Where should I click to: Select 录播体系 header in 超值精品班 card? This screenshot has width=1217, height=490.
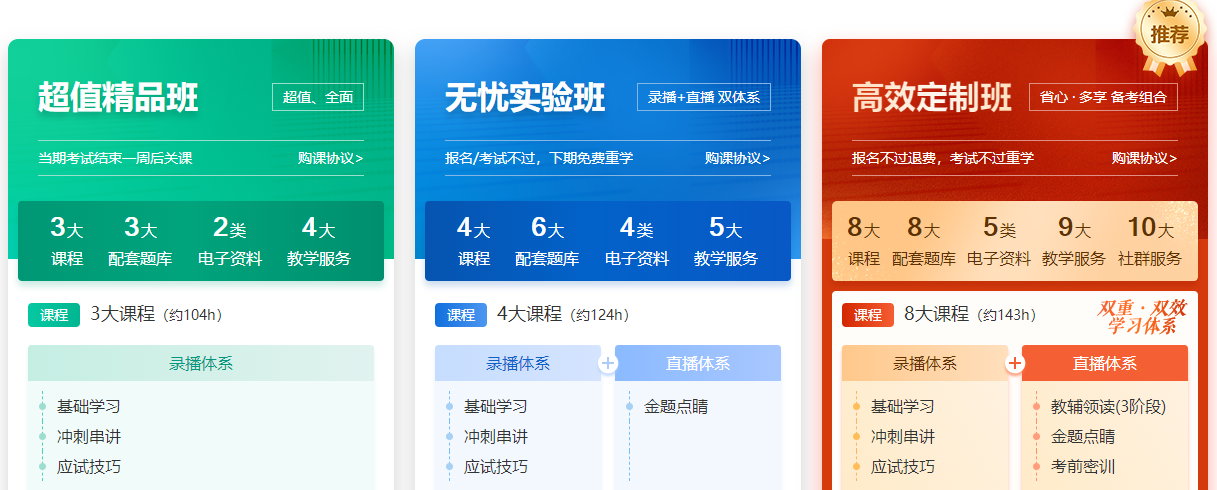click(201, 363)
